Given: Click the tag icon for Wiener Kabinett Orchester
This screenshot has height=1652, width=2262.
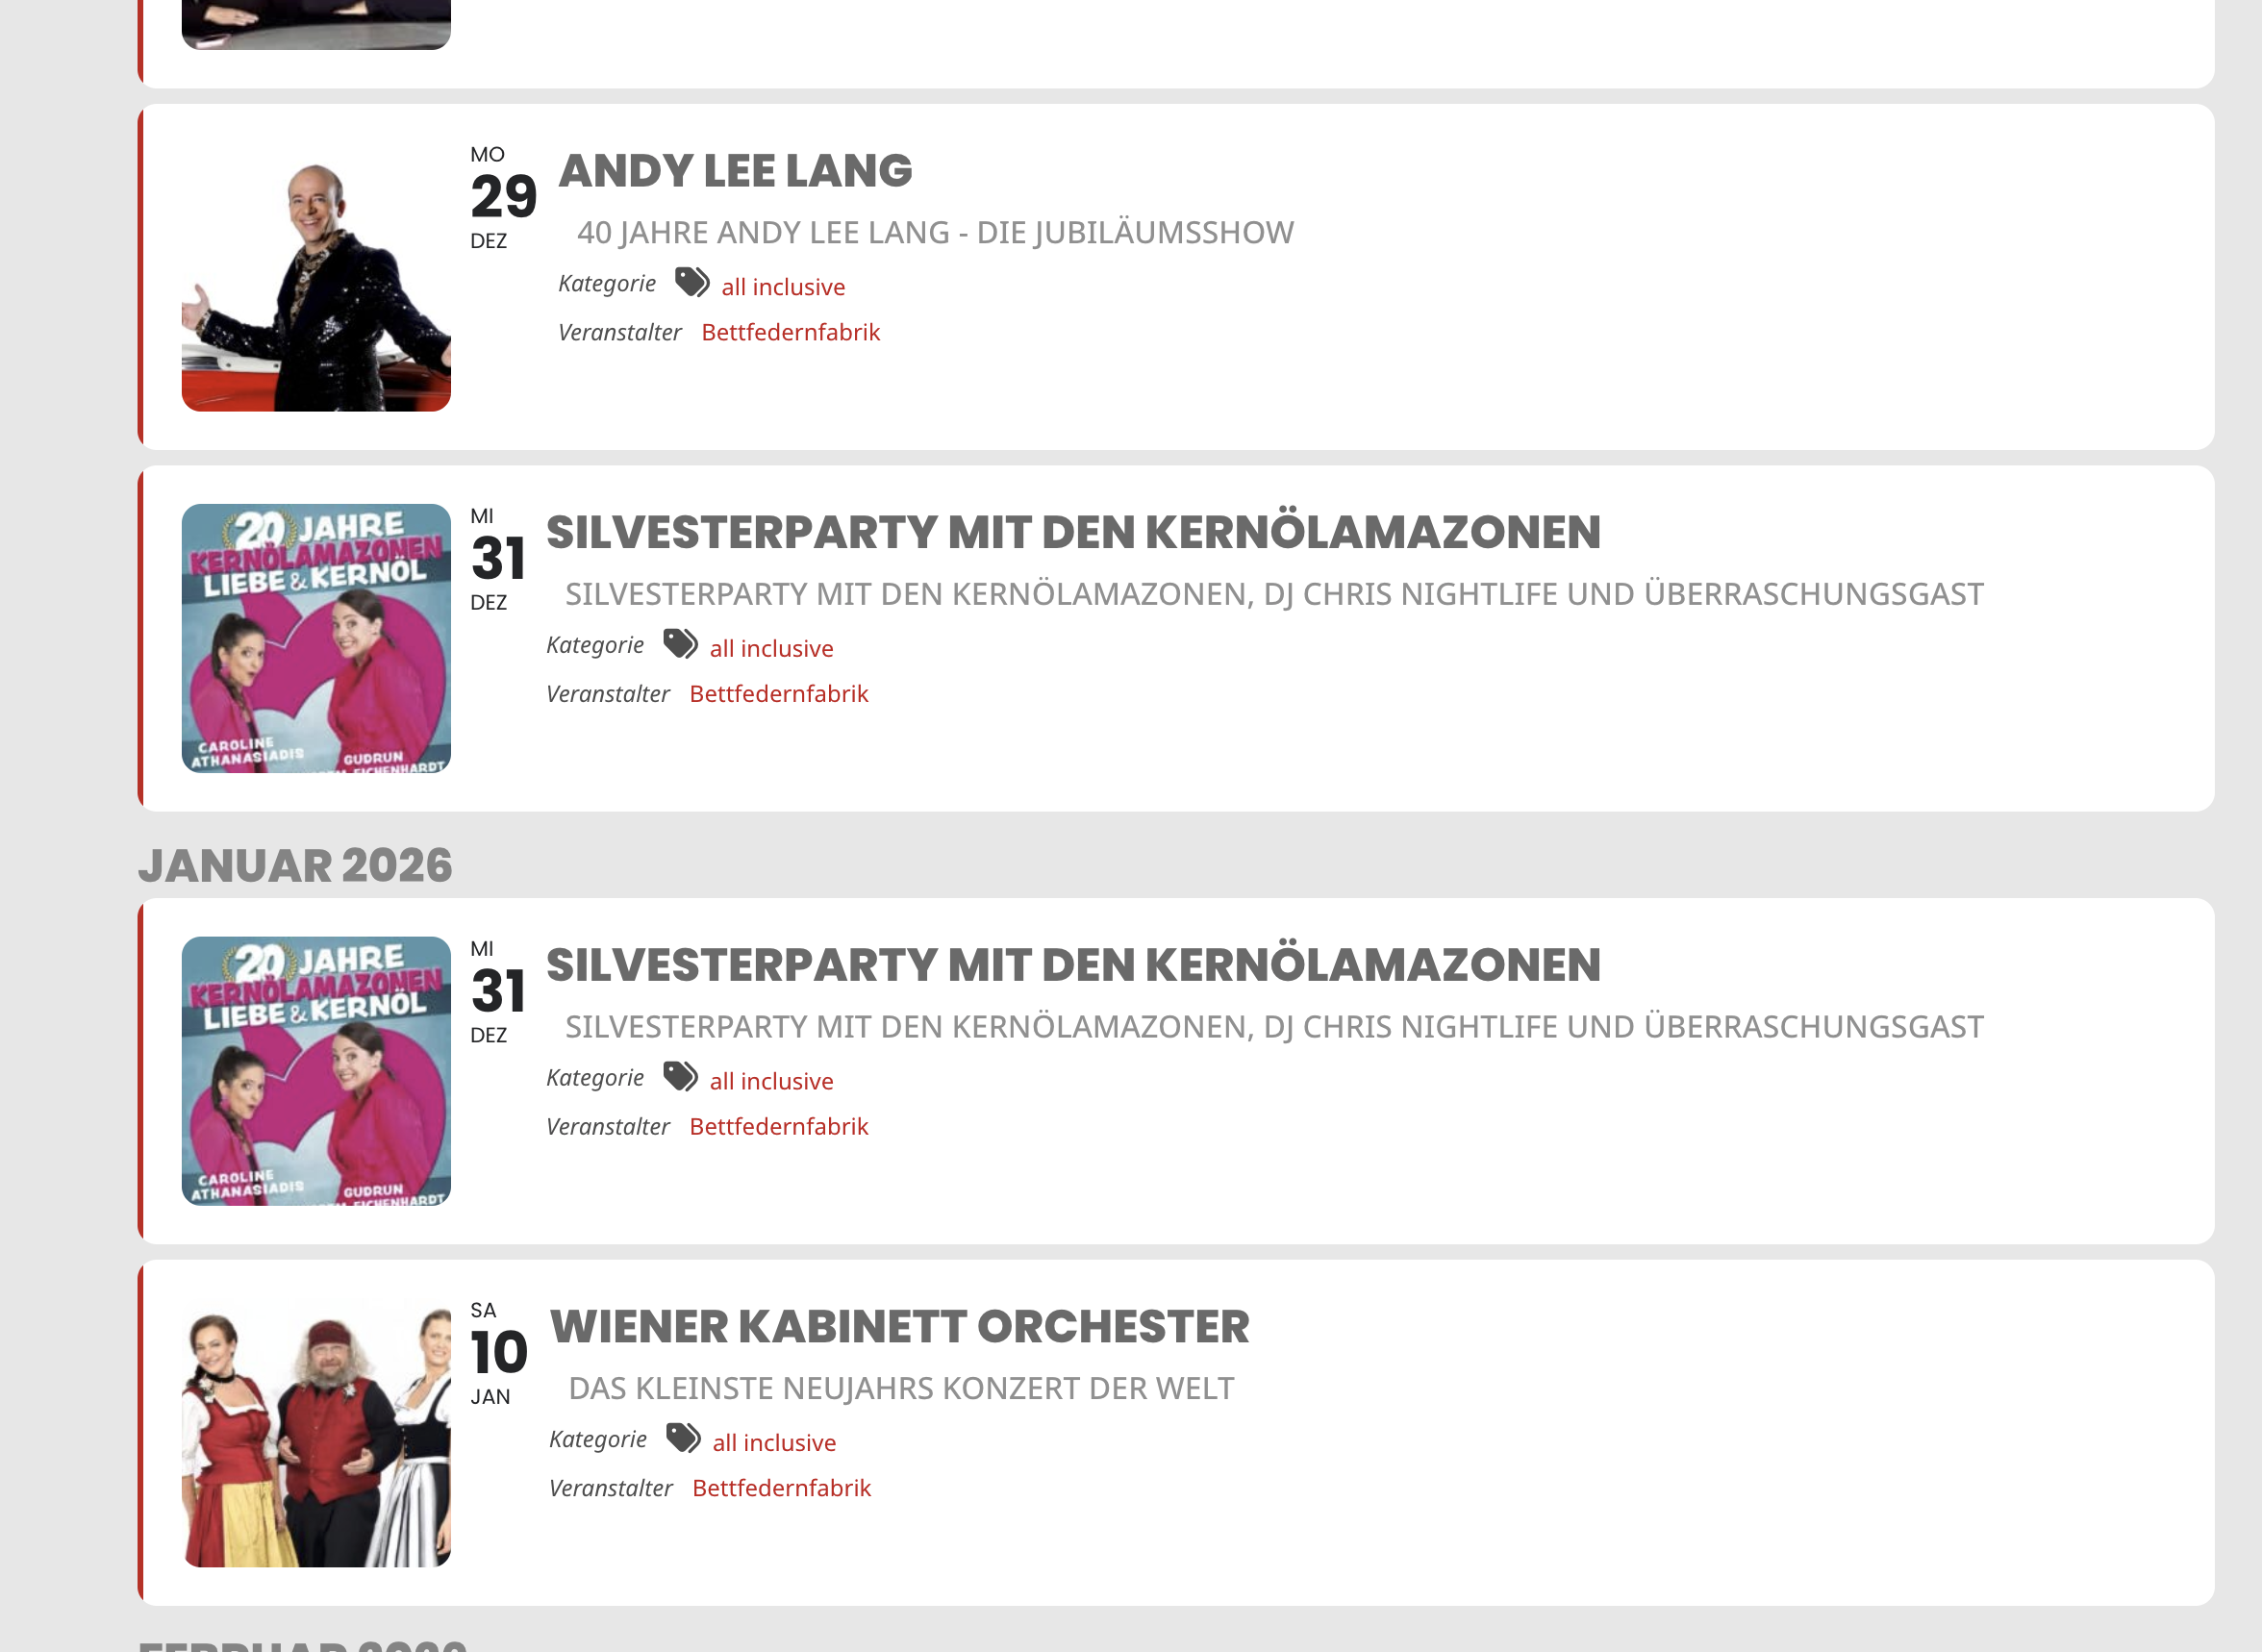Looking at the screenshot, I should point(683,1438).
